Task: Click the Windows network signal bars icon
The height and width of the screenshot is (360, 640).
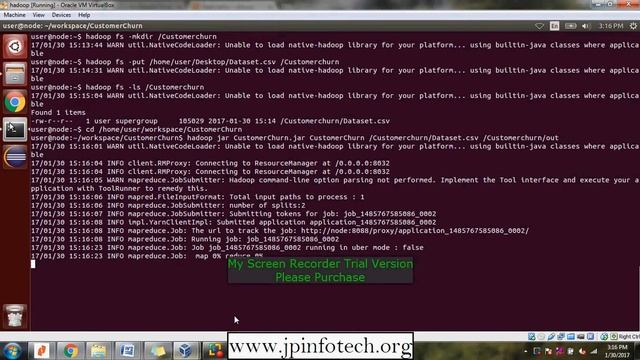Action: click(594, 351)
